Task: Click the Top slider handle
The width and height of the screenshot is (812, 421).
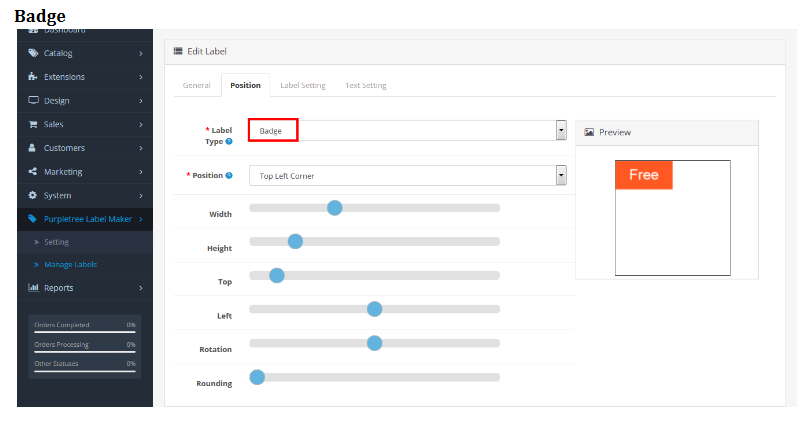Action: (x=277, y=275)
